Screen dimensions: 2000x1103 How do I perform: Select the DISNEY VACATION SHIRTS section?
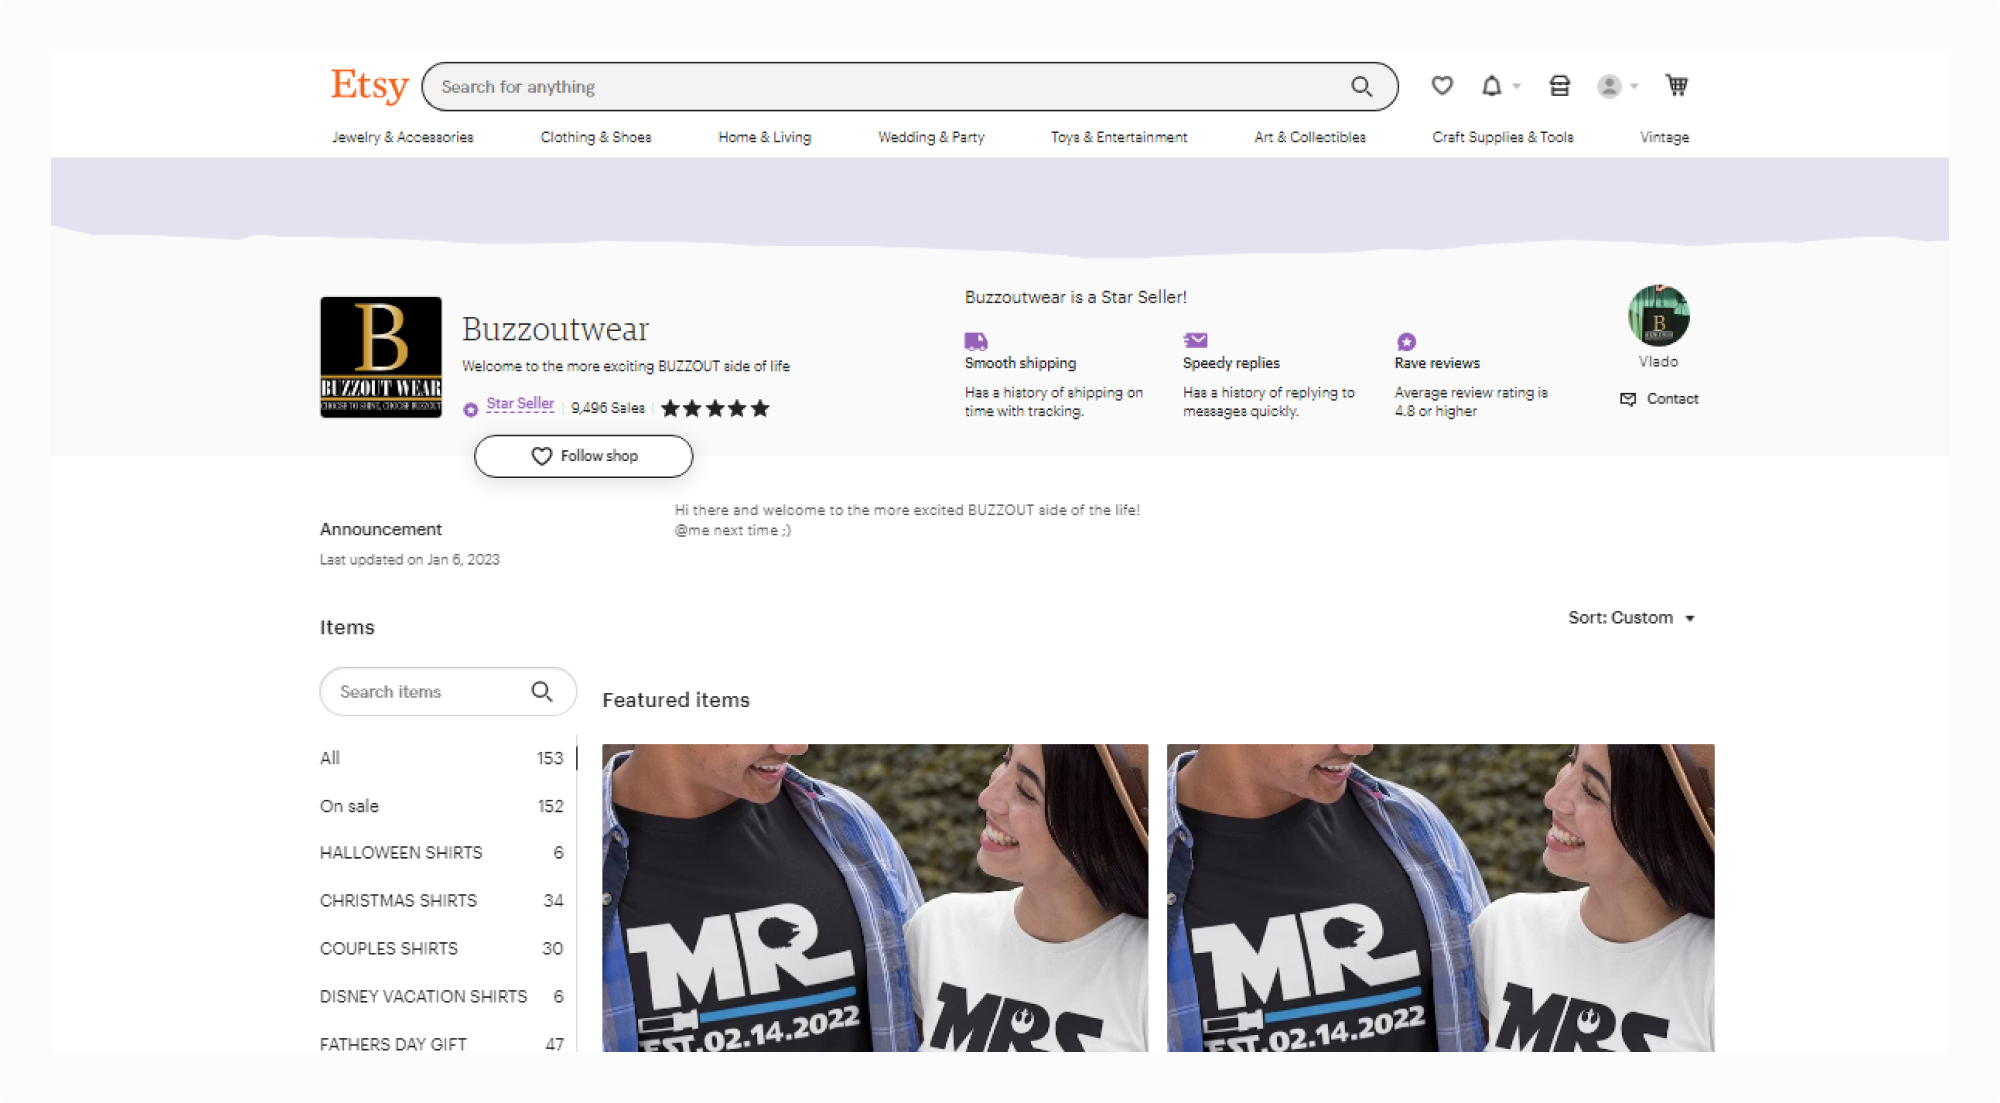(441, 997)
